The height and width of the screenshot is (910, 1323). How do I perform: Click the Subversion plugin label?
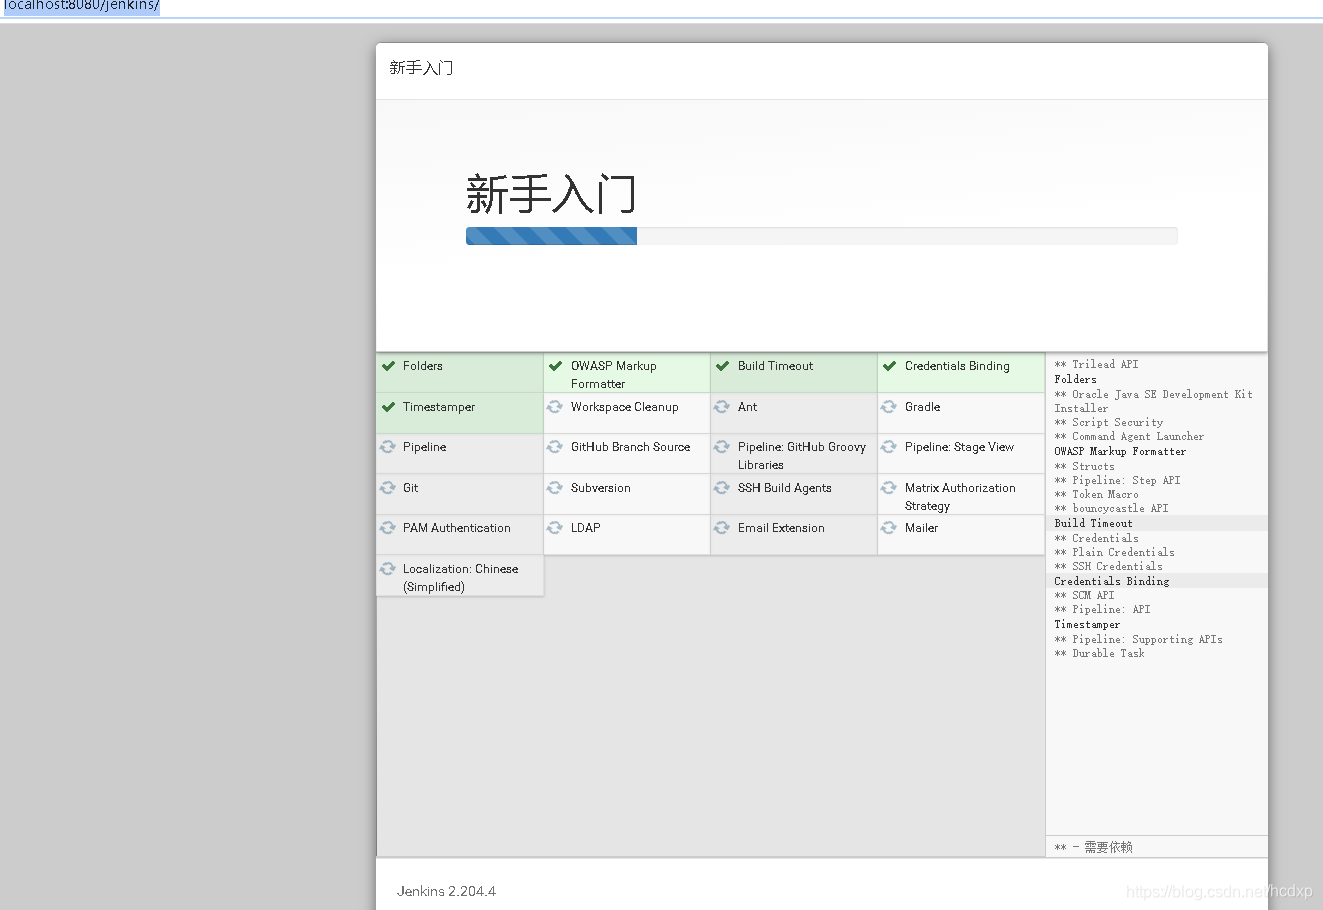click(601, 488)
